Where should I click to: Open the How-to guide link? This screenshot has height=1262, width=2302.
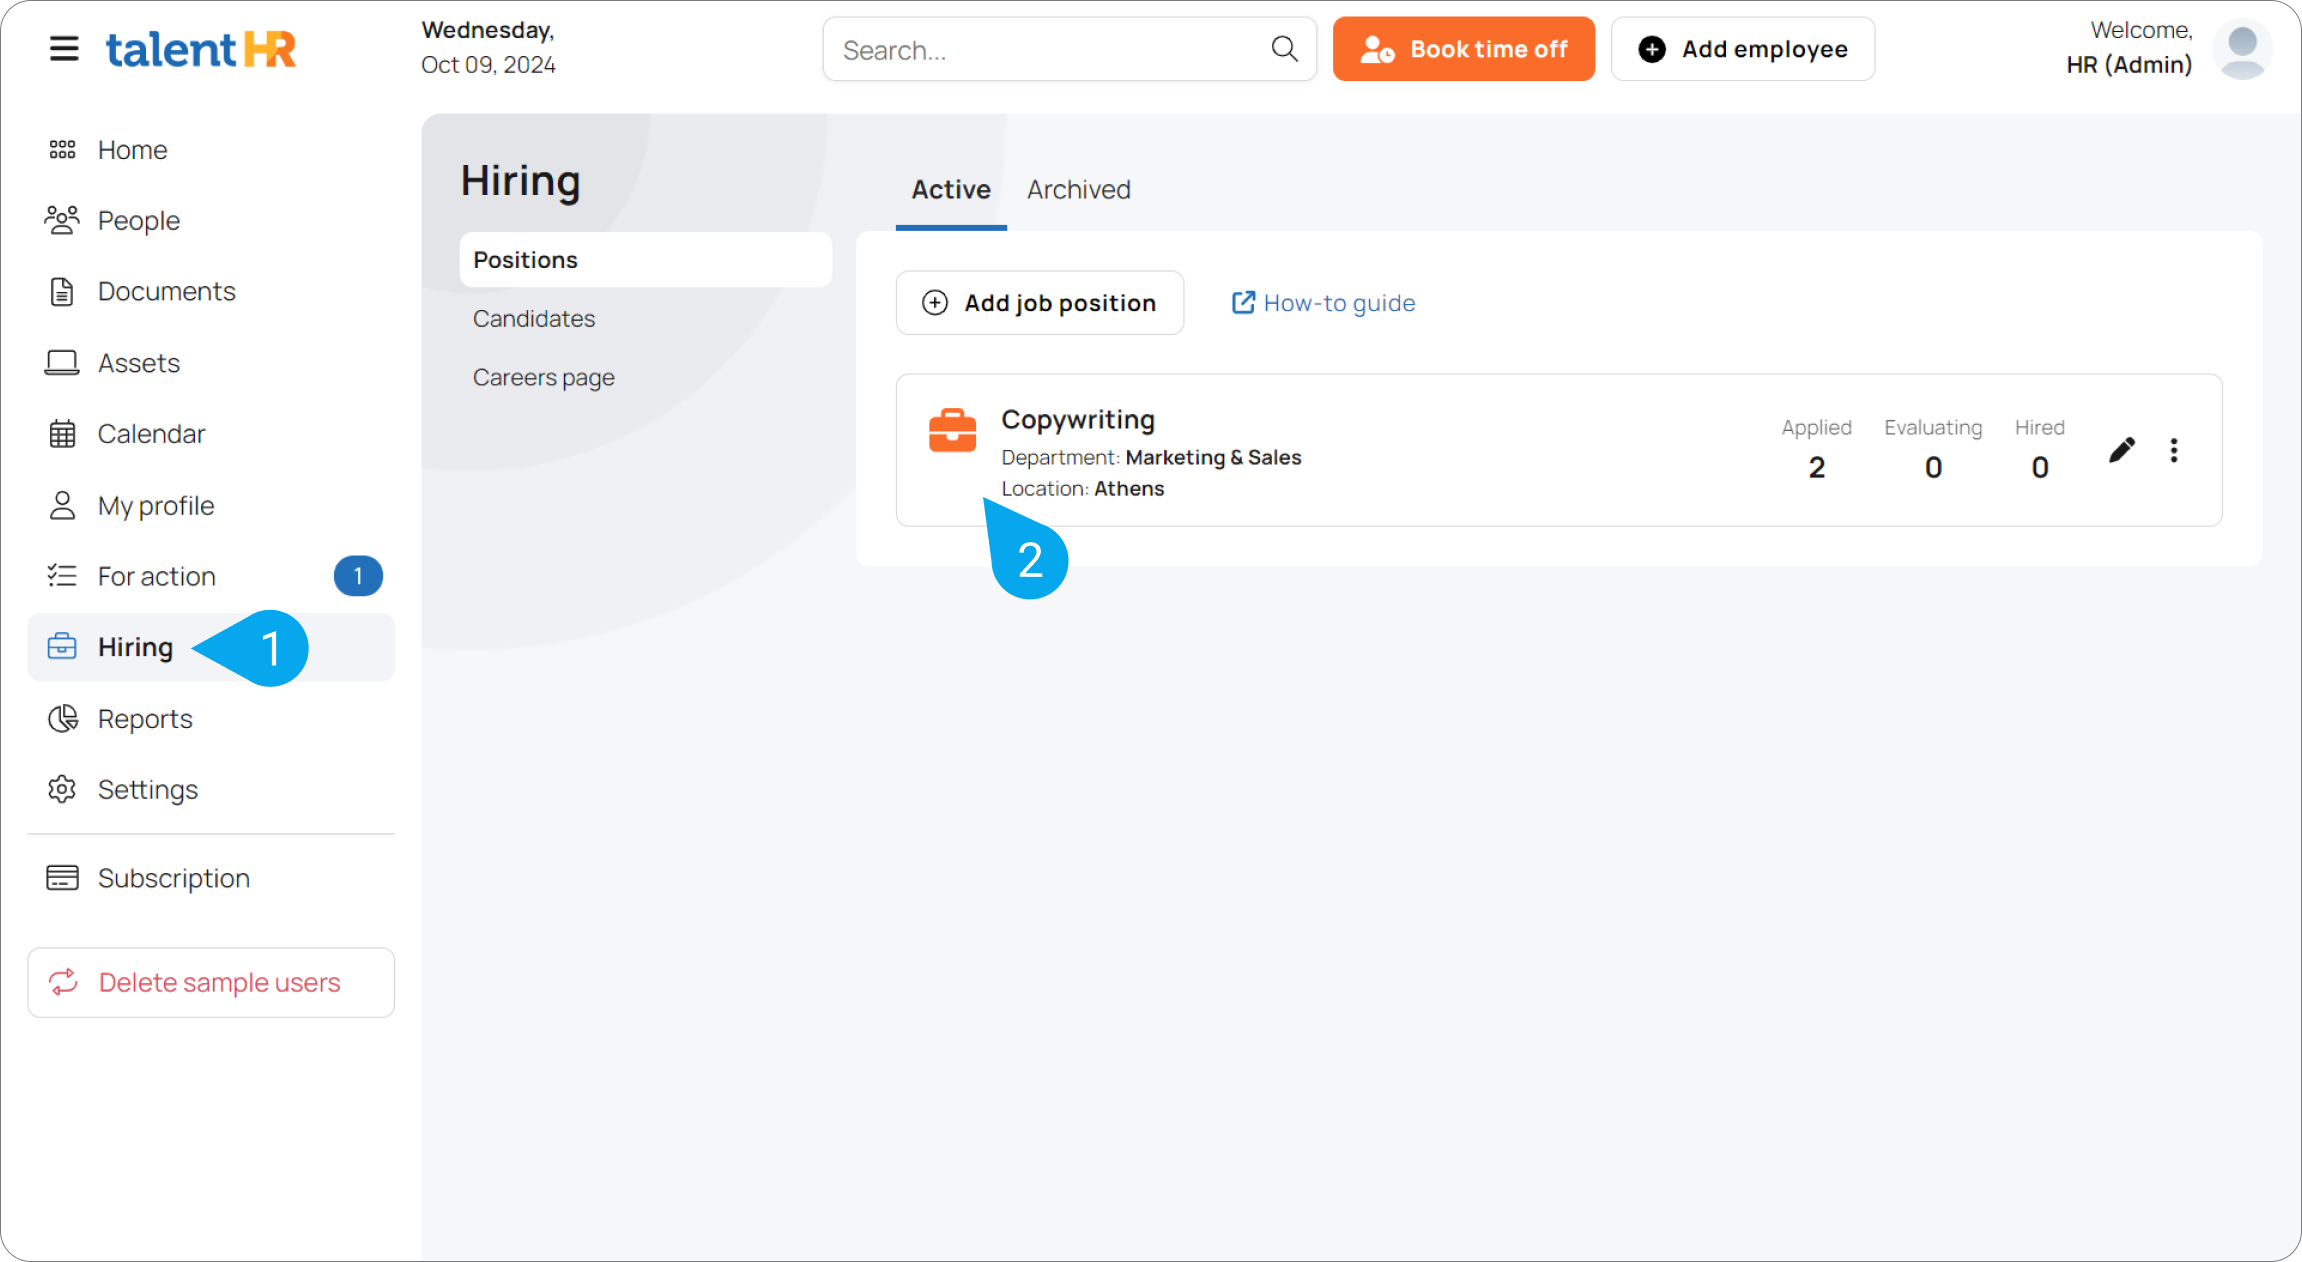1323,303
